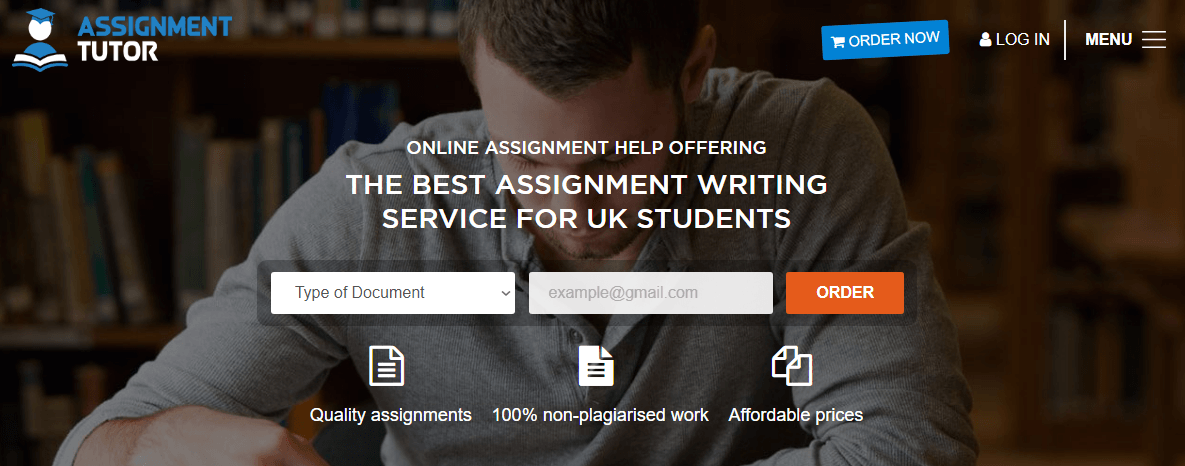Click the Online Assignment Help Offering subtitle

(586, 147)
